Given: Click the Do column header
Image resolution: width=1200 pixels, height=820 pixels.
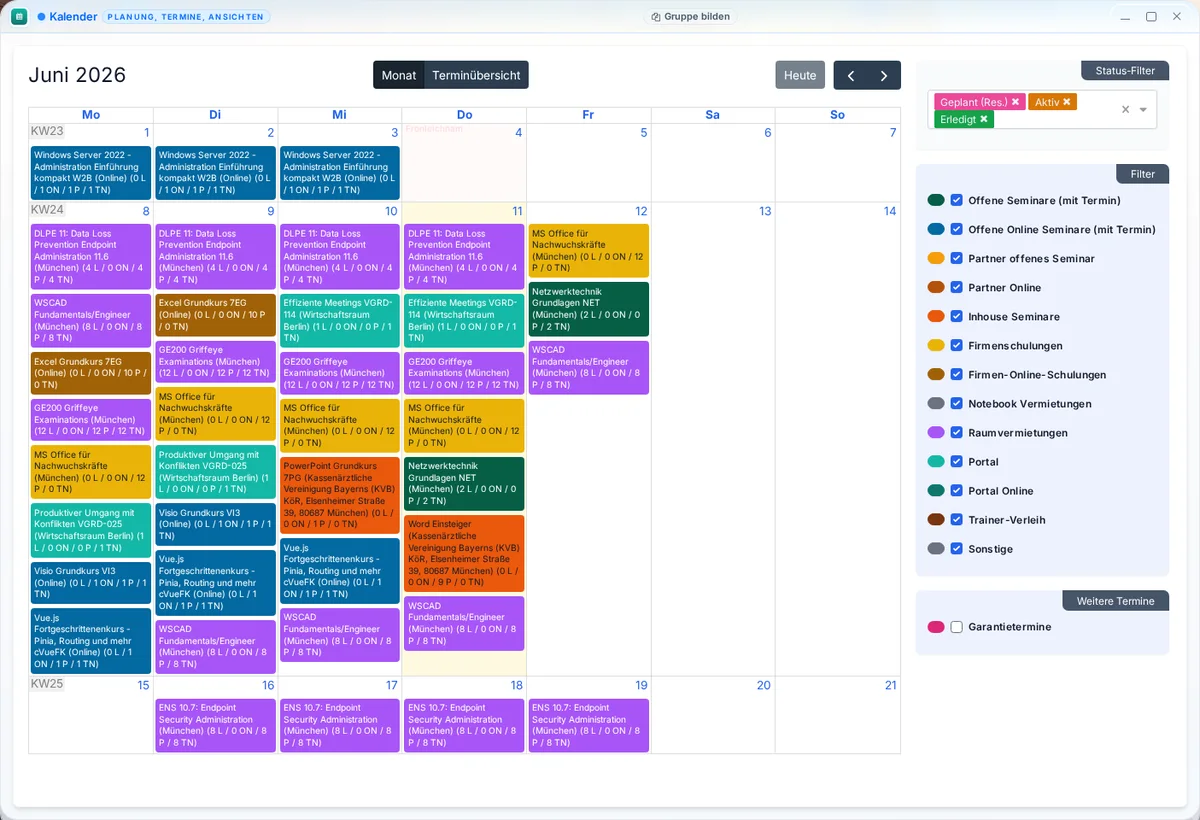Looking at the screenshot, I should click(464, 115).
